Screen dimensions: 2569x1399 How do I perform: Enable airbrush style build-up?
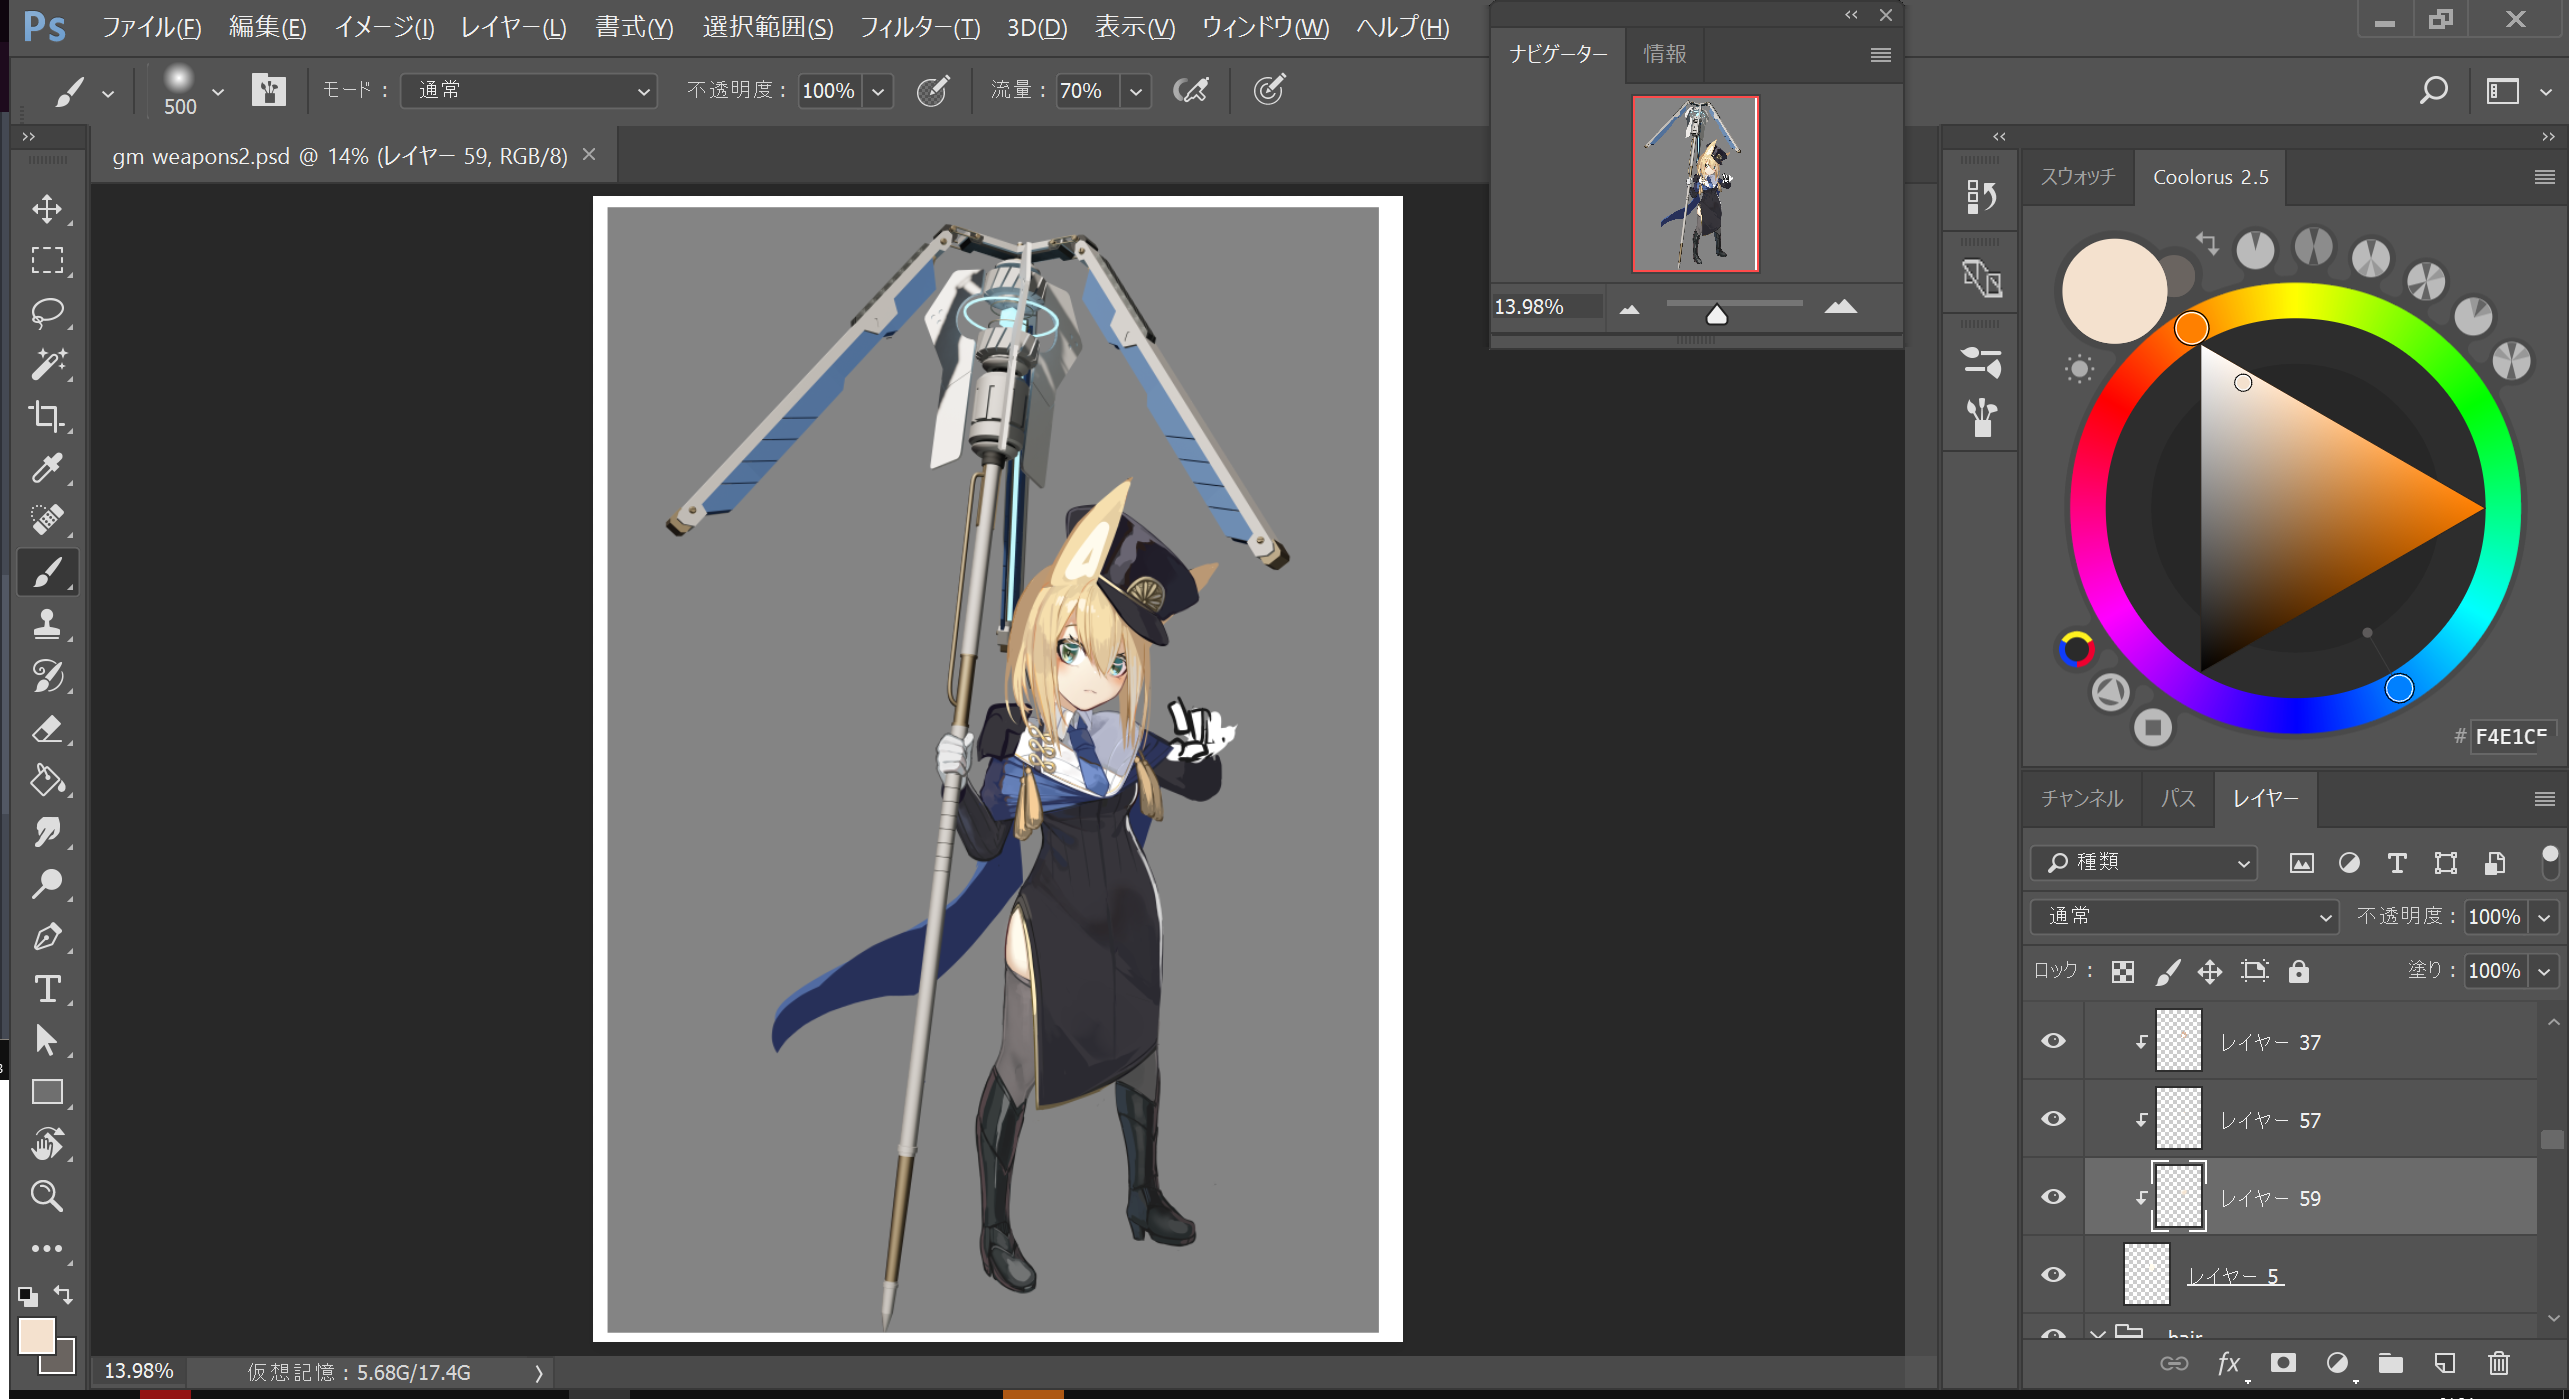click(1191, 91)
